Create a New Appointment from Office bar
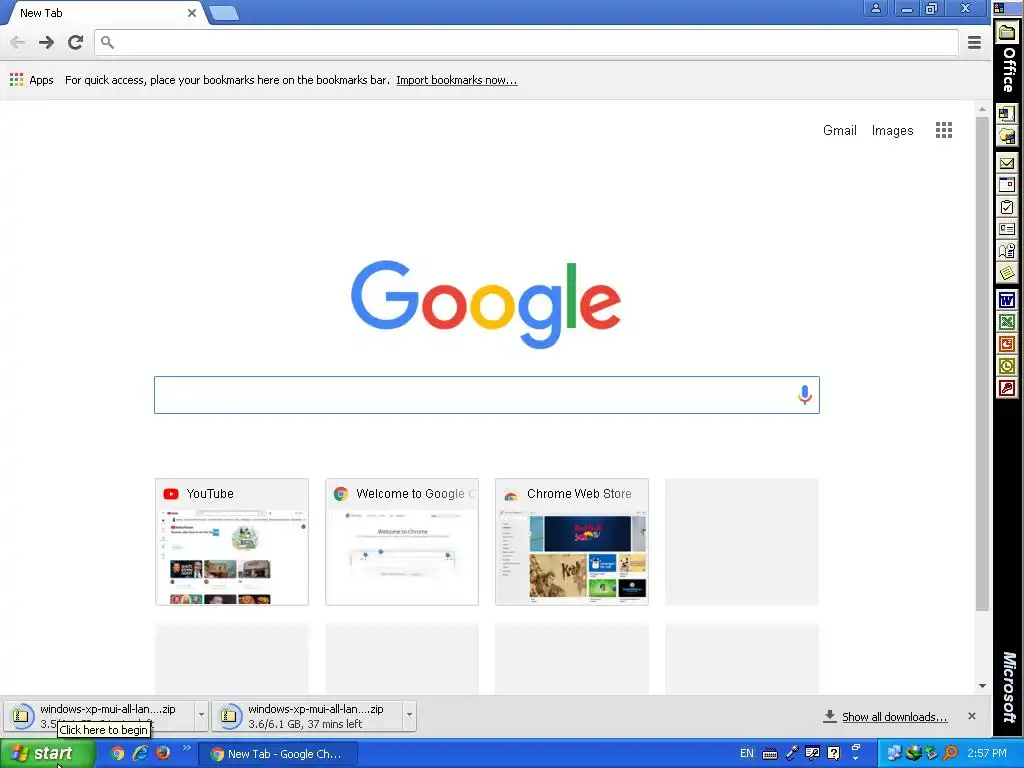 [x=1006, y=185]
